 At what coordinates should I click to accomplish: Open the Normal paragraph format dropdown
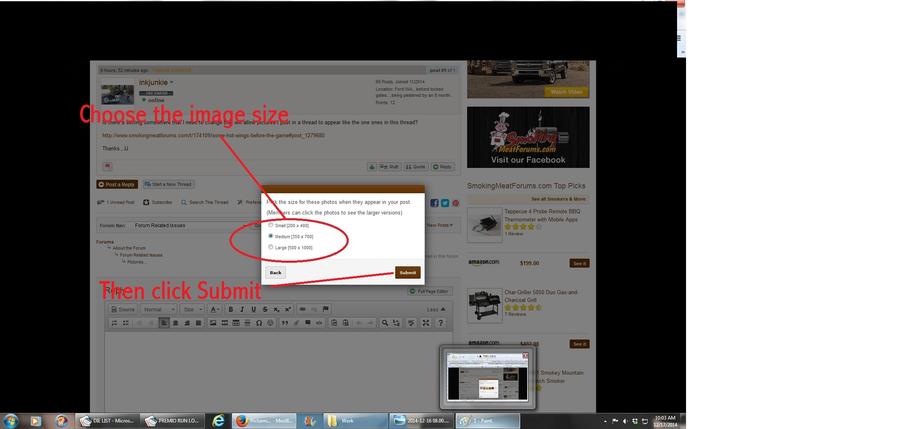(158, 310)
